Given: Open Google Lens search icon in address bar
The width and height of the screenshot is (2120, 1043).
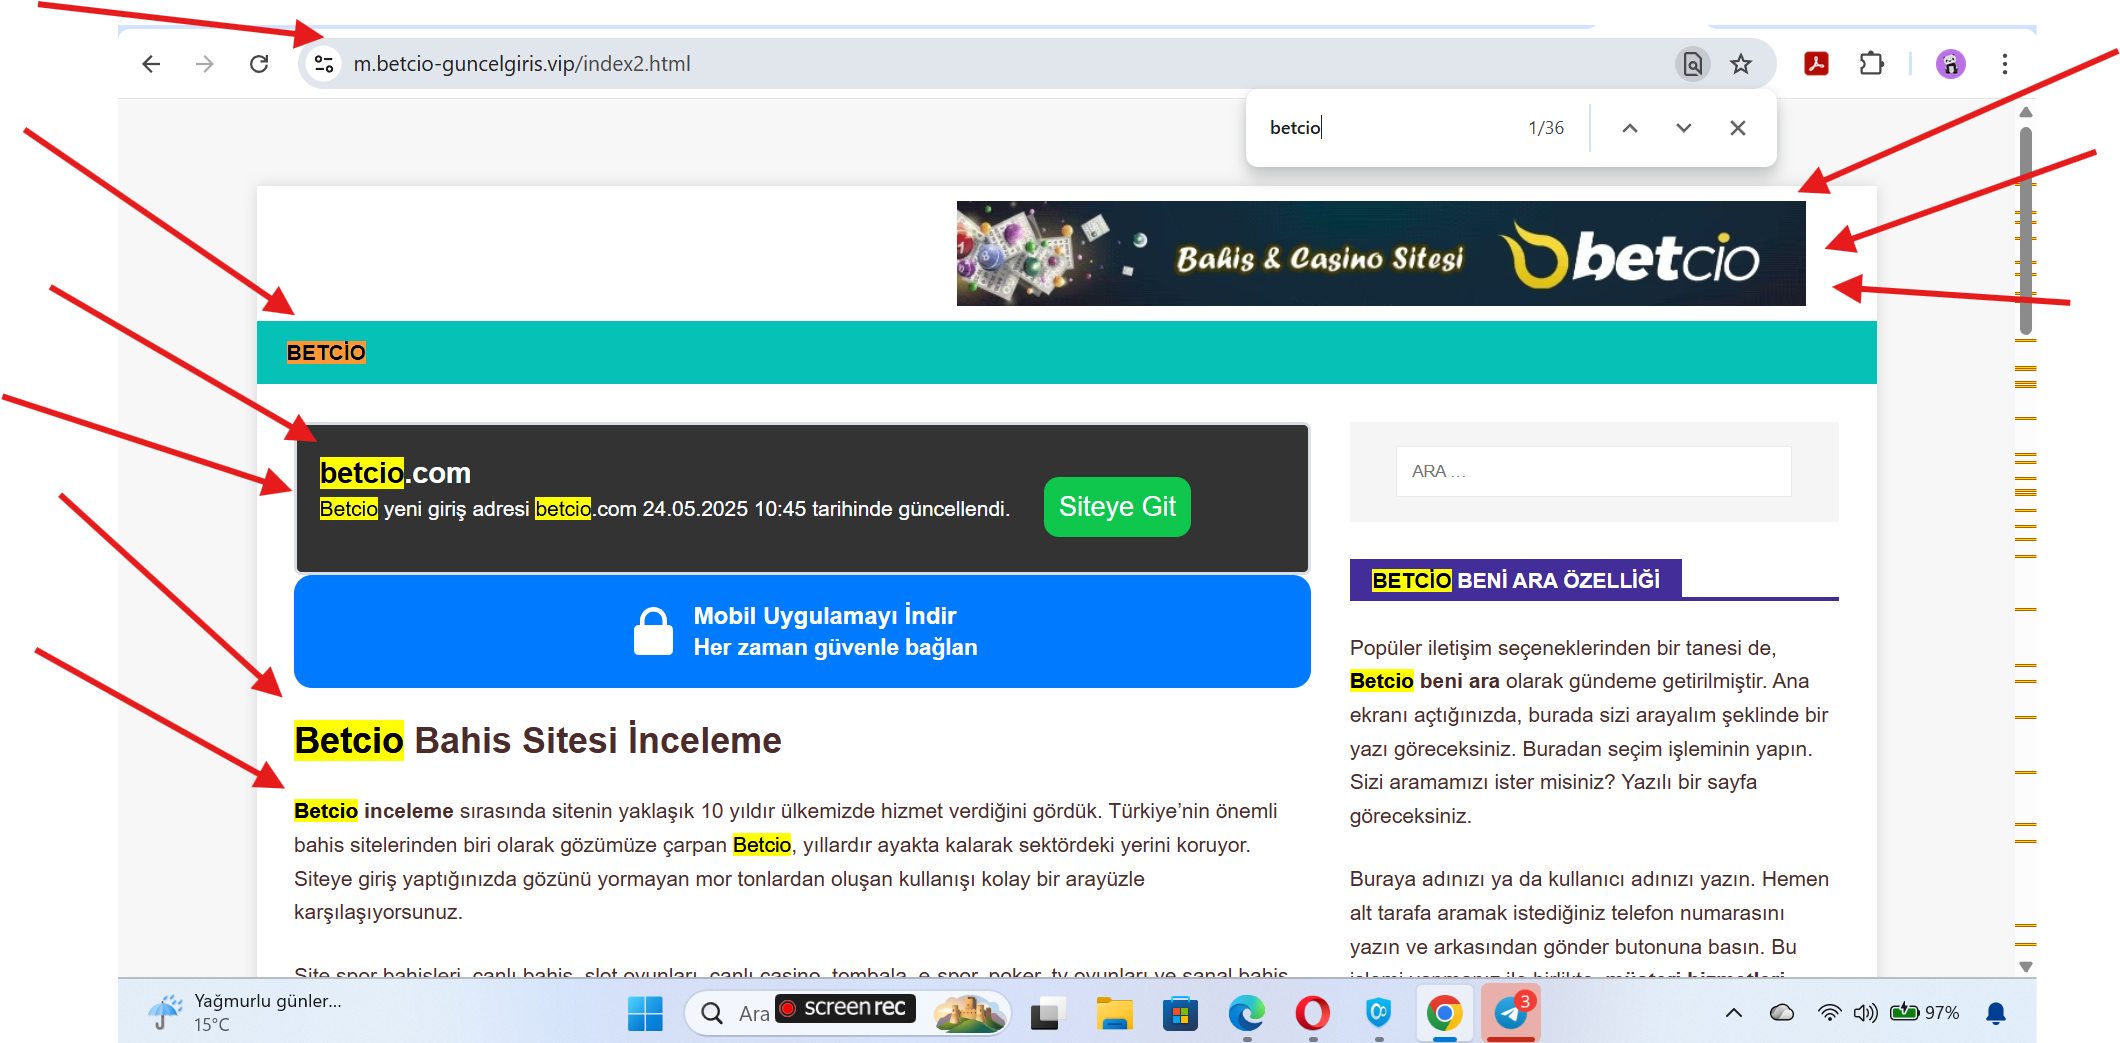Looking at the screenshot, I should (1692, 64).
